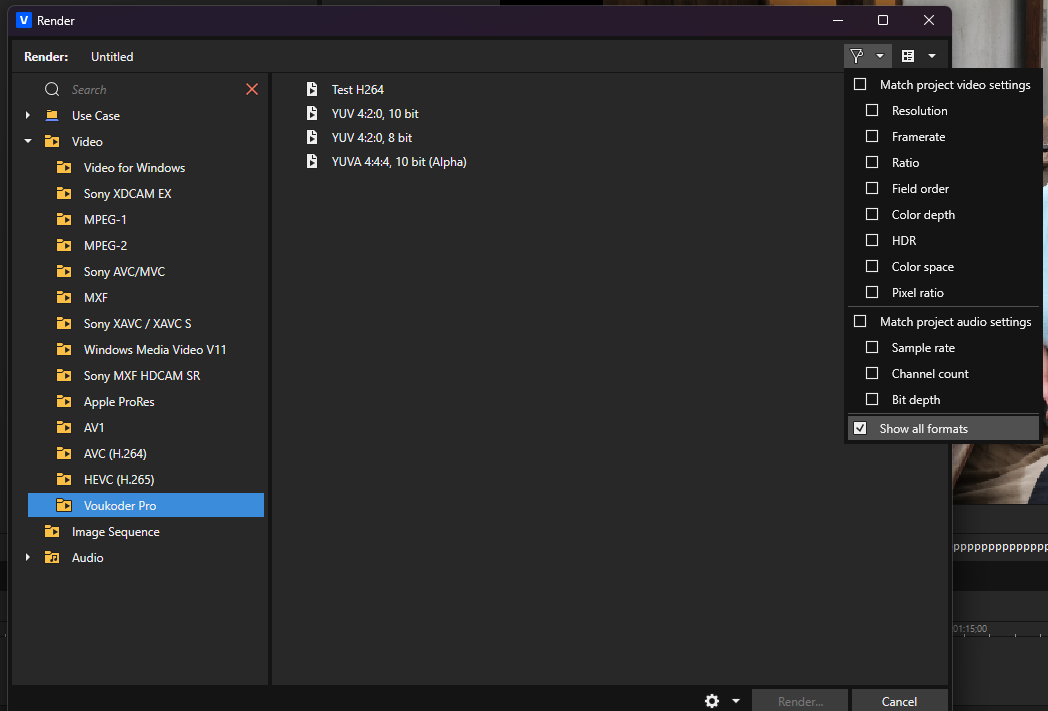Tick the Channel count checkbox
Screen dimensions: 1048x711
pyautogui.click(x=872, y=374)
